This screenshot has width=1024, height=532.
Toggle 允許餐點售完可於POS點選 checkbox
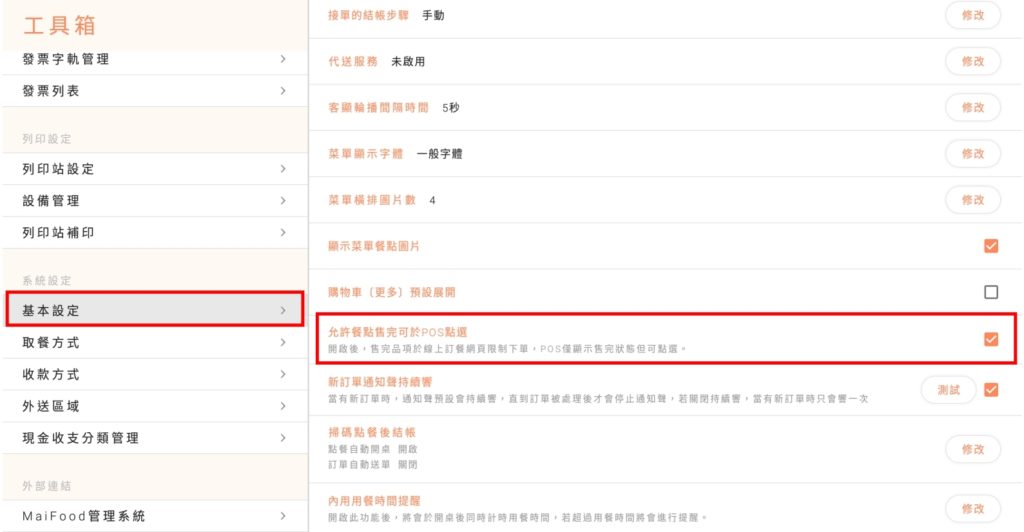tap(991, 339)
